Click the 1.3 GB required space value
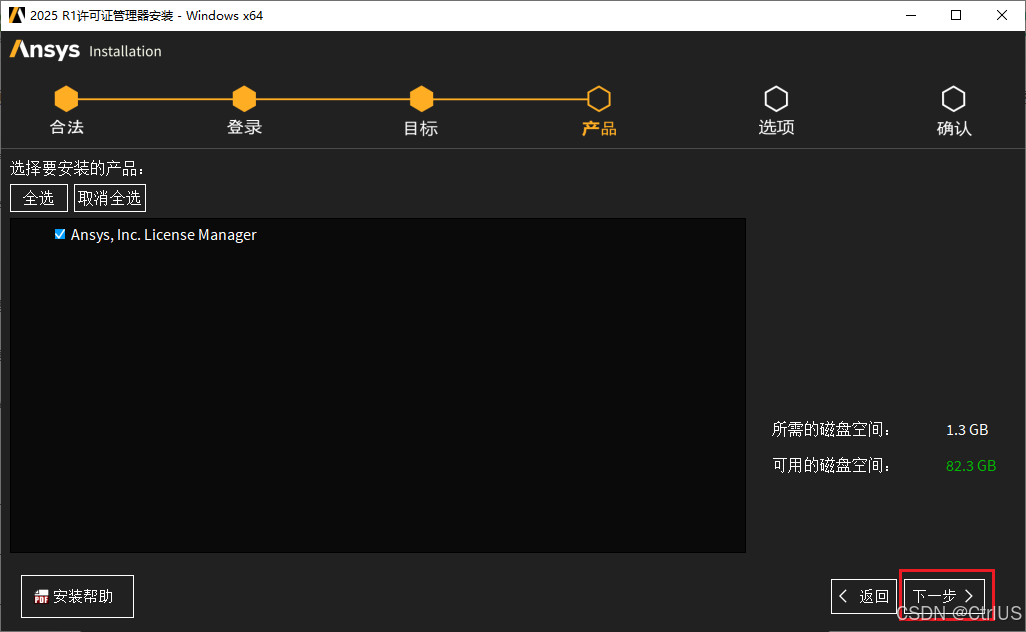Viewport: 1026px width, 632px height. tap(967, 430)
